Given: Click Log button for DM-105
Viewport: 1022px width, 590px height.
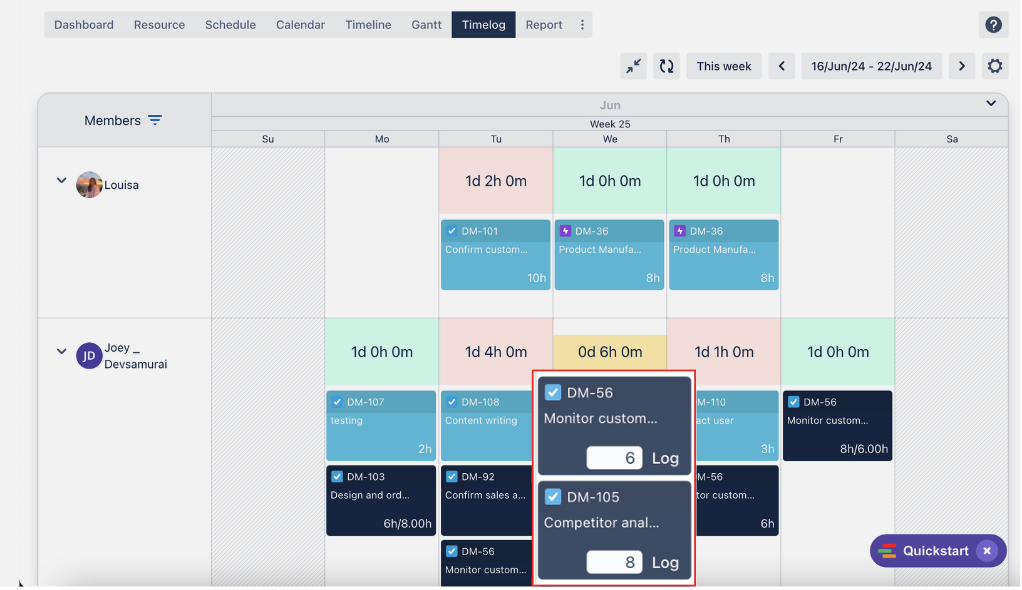Looking at the screenshot, I should pos(665,562).
